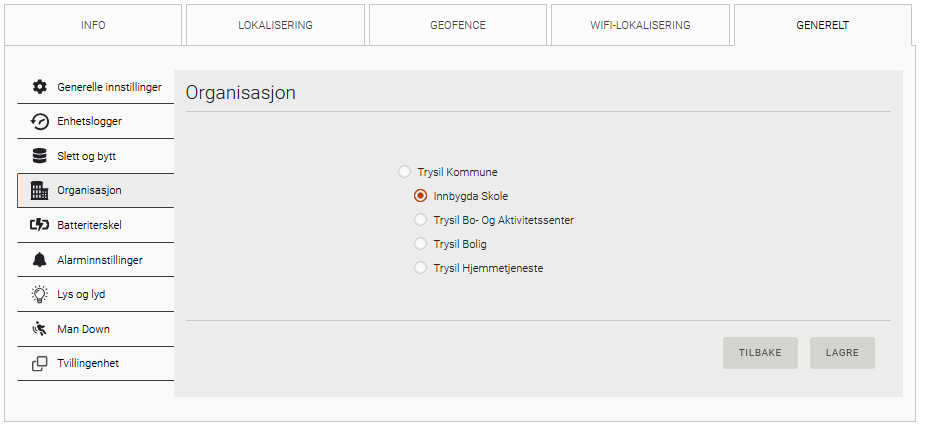Click the gear icon for Generelle innstillinger
925x434 pixels.
pyautogui.click(x=40, y=87)
